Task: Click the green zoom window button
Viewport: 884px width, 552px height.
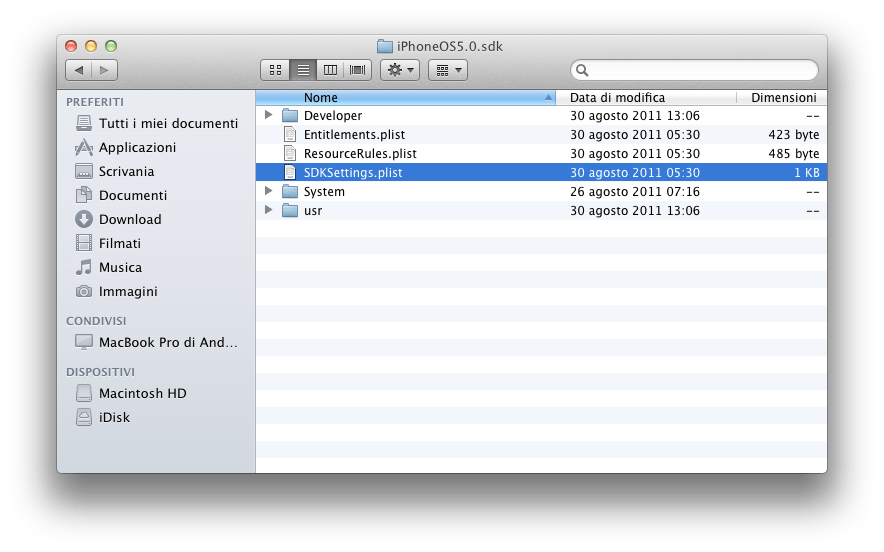Action: (x=111, y=46)
